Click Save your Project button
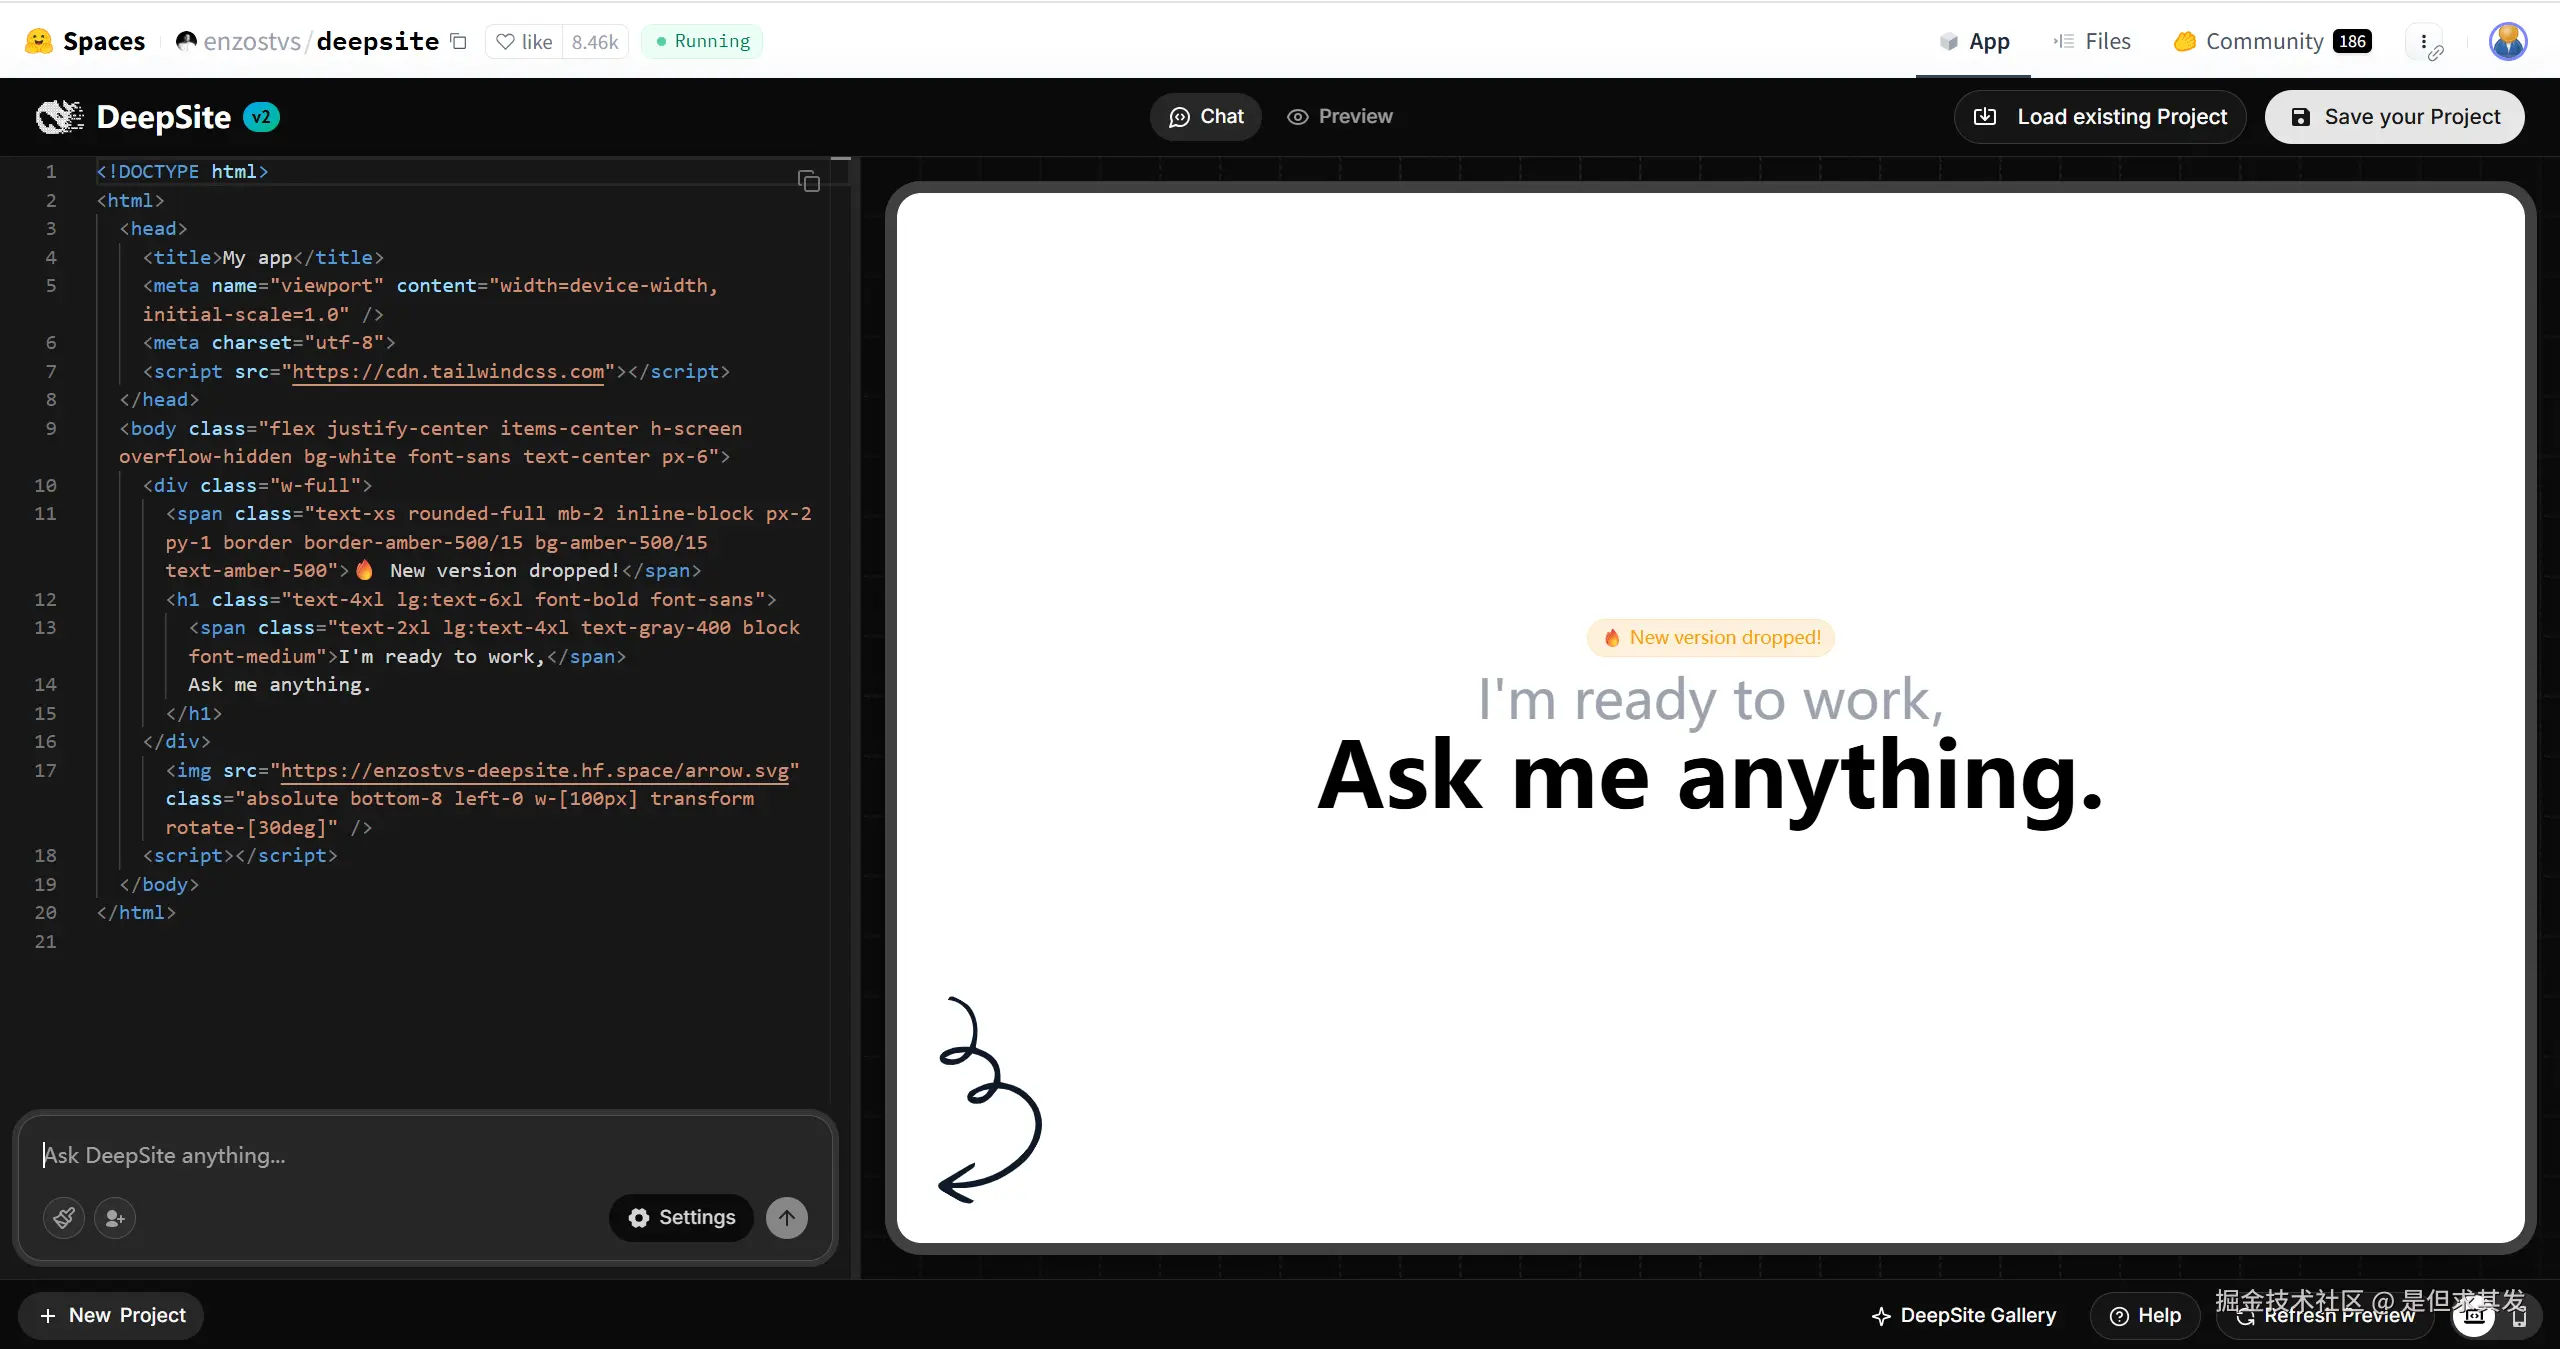 pos(2394,117)
